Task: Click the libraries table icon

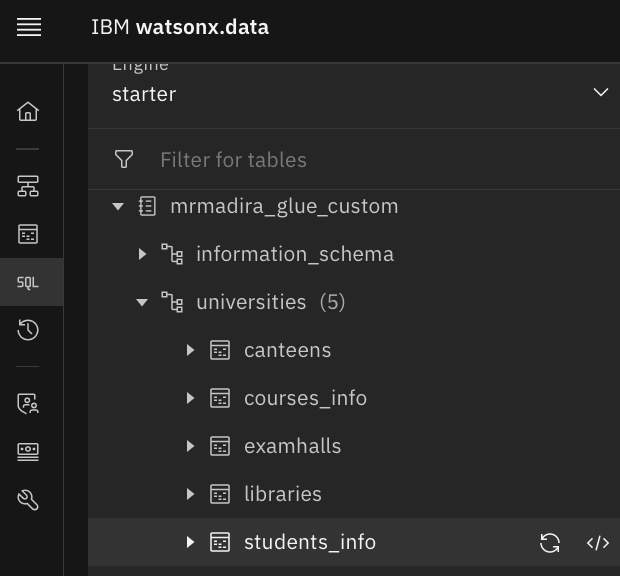Action: coord(220,494)
